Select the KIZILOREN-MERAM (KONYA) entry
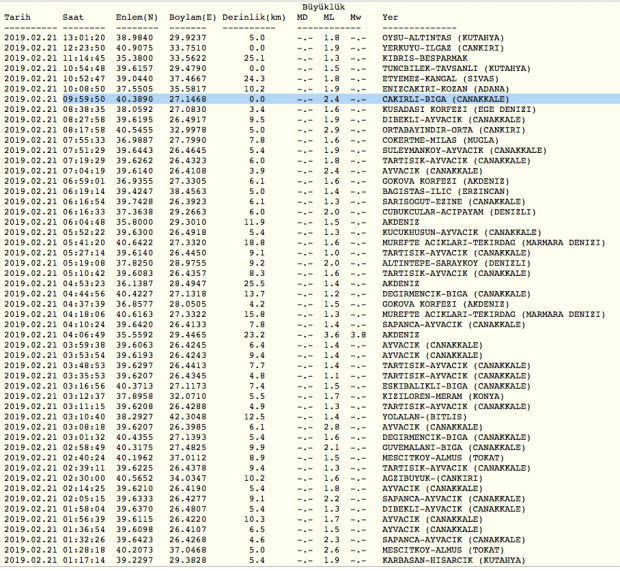Viewport: 620px width, 571px height. click(x=439, y=396)
